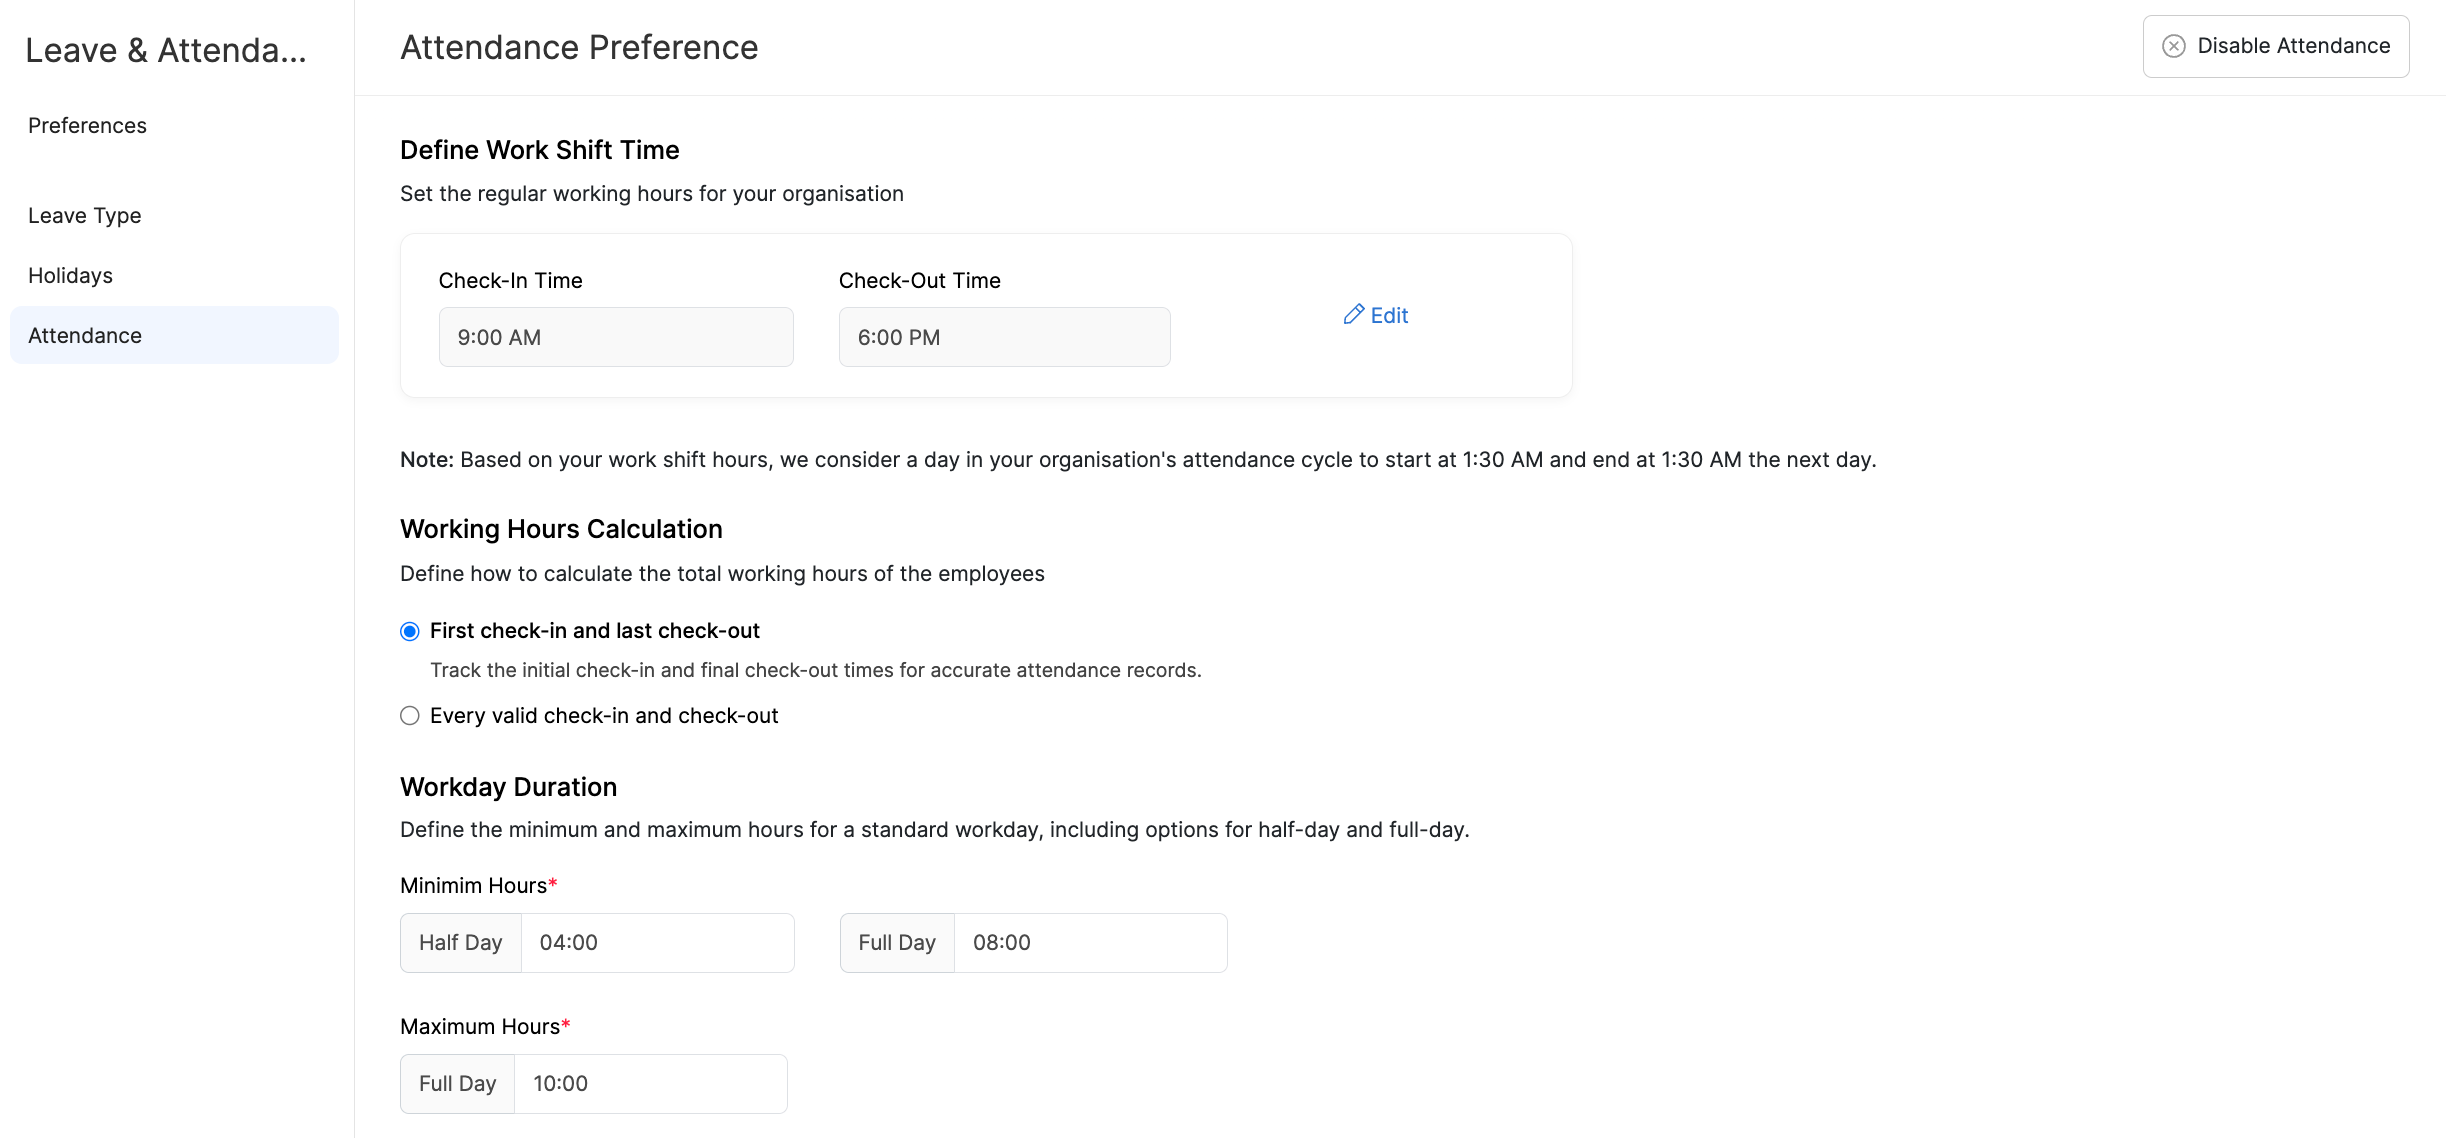
Task: Click the Check-In Time field
Action: [x=615, y=337]
